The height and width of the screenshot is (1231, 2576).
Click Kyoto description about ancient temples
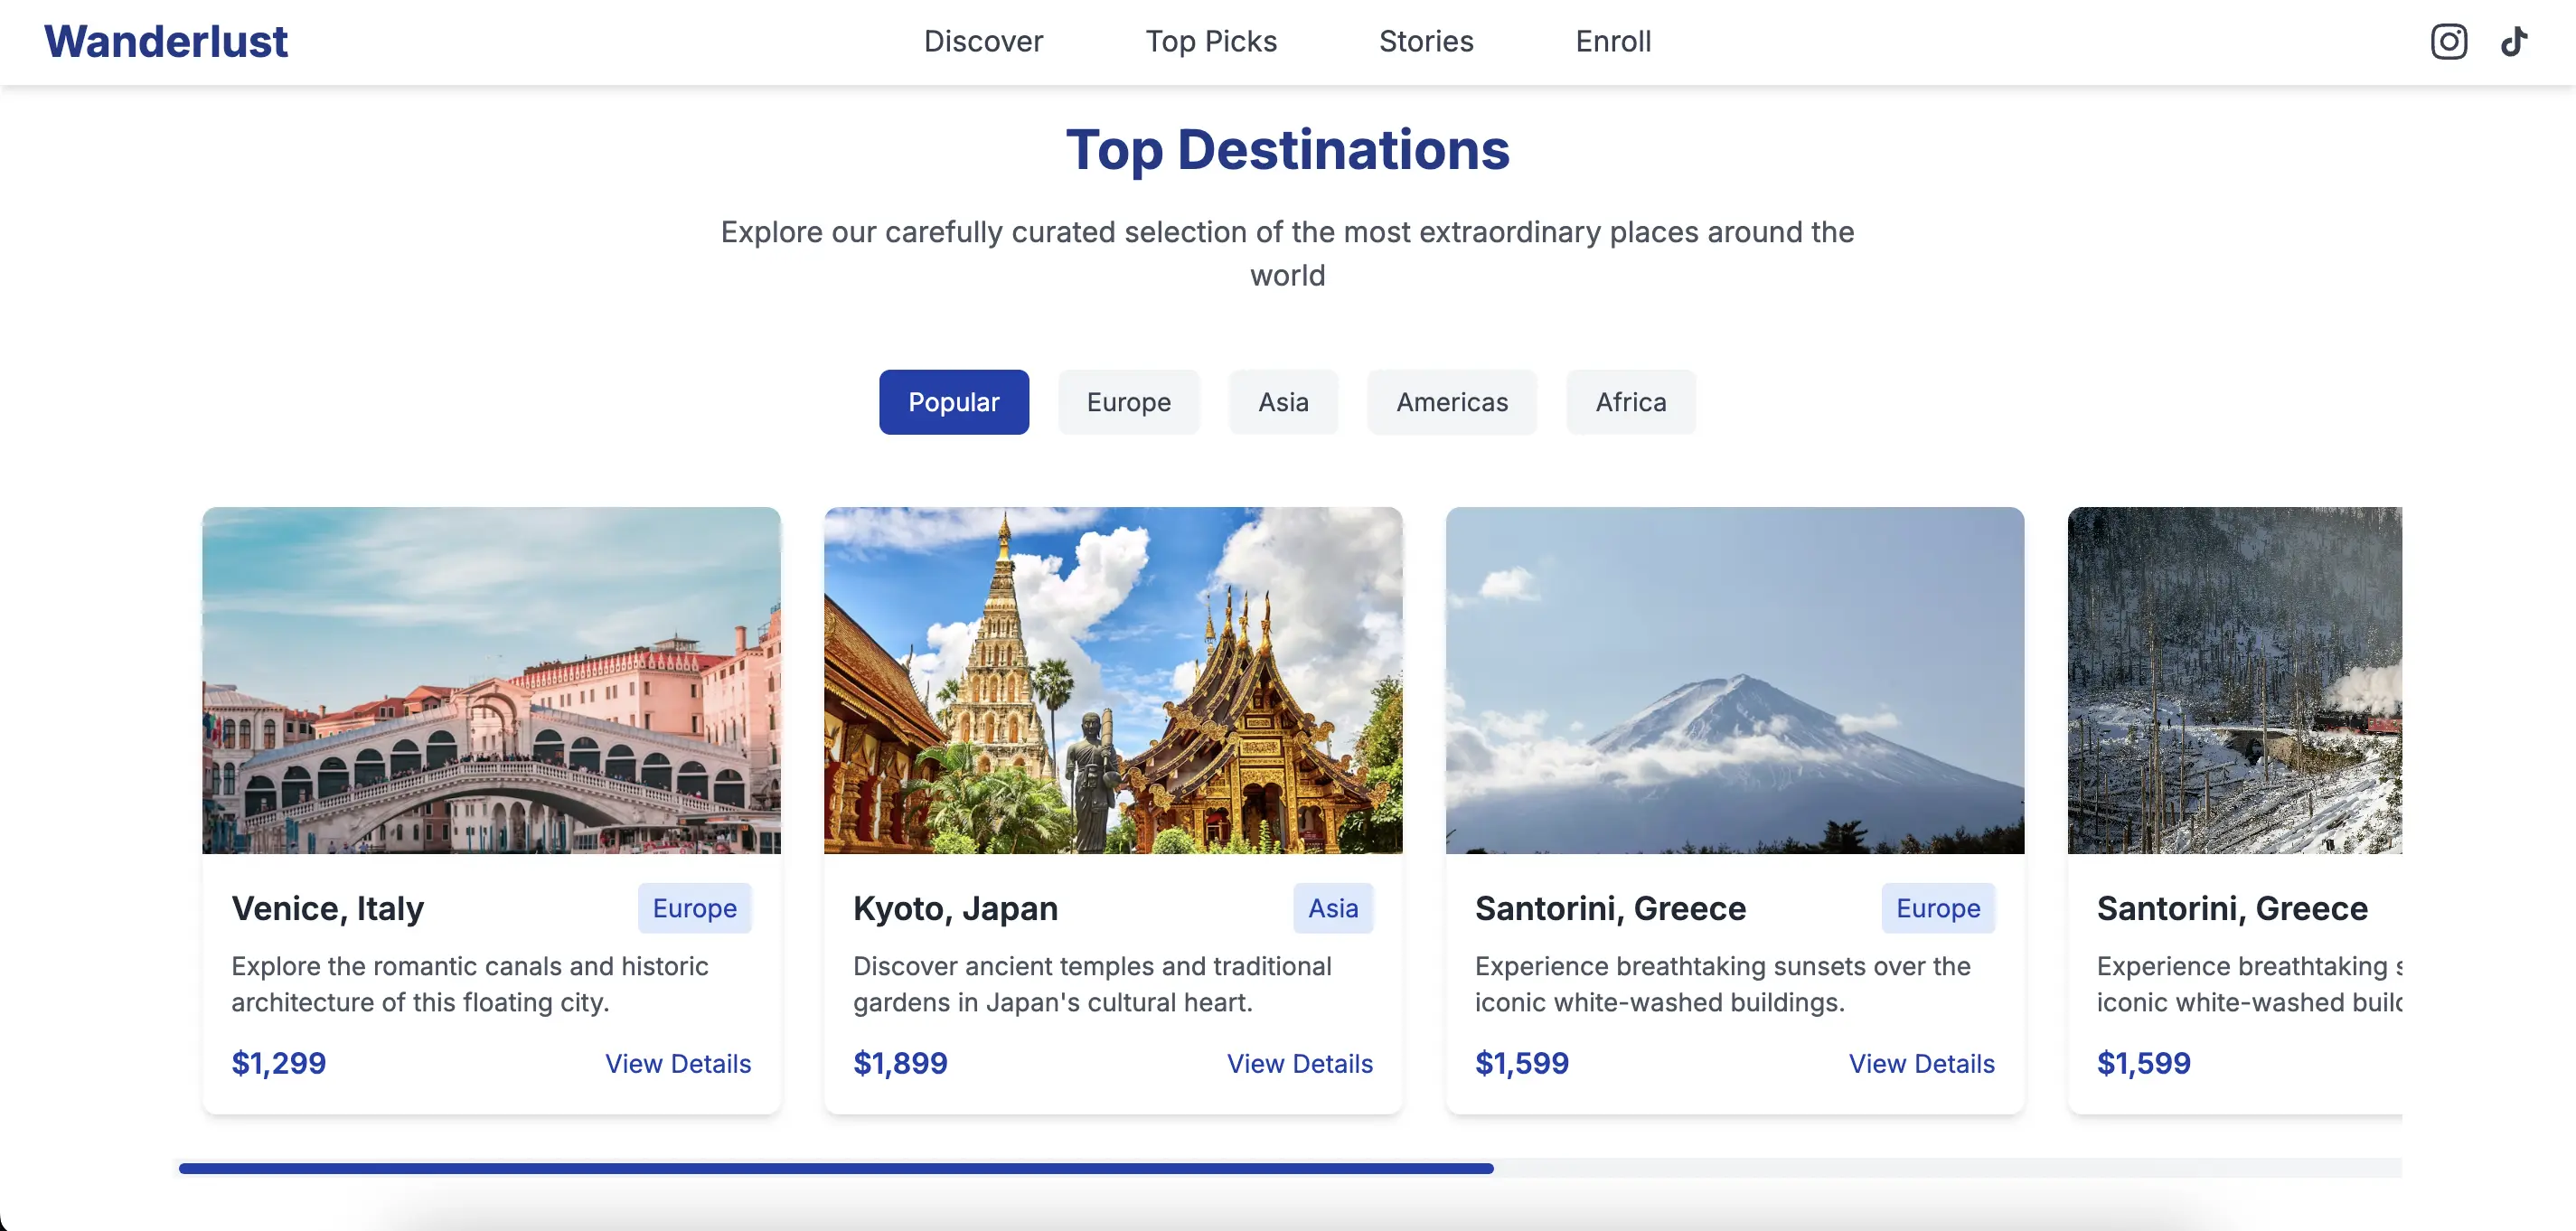(x=1092, y=984)
